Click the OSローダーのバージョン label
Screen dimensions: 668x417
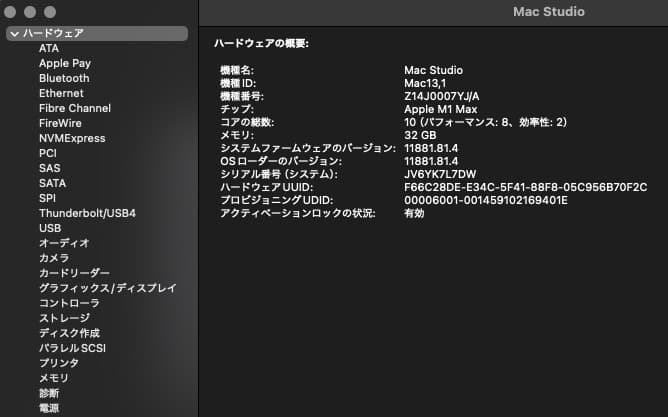click(281, 161)
